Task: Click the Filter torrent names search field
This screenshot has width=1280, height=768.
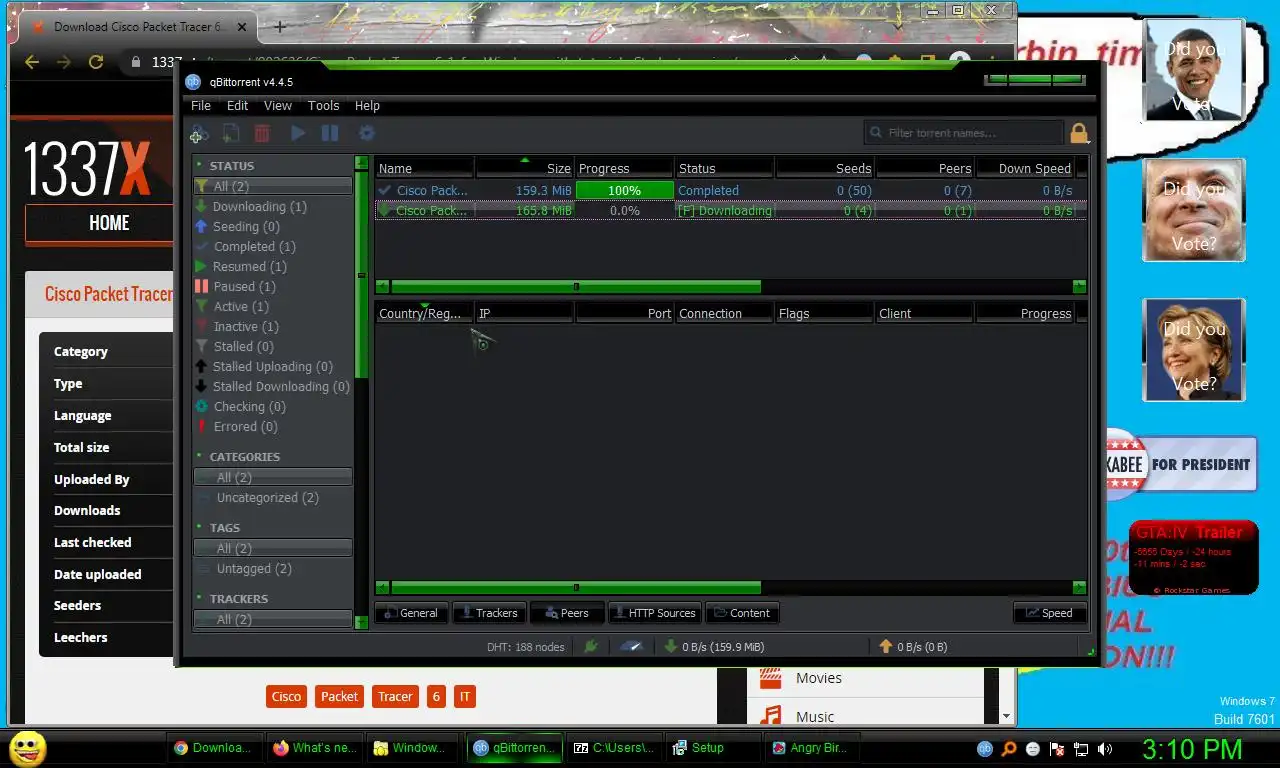Action: click(x=964, y=133)
